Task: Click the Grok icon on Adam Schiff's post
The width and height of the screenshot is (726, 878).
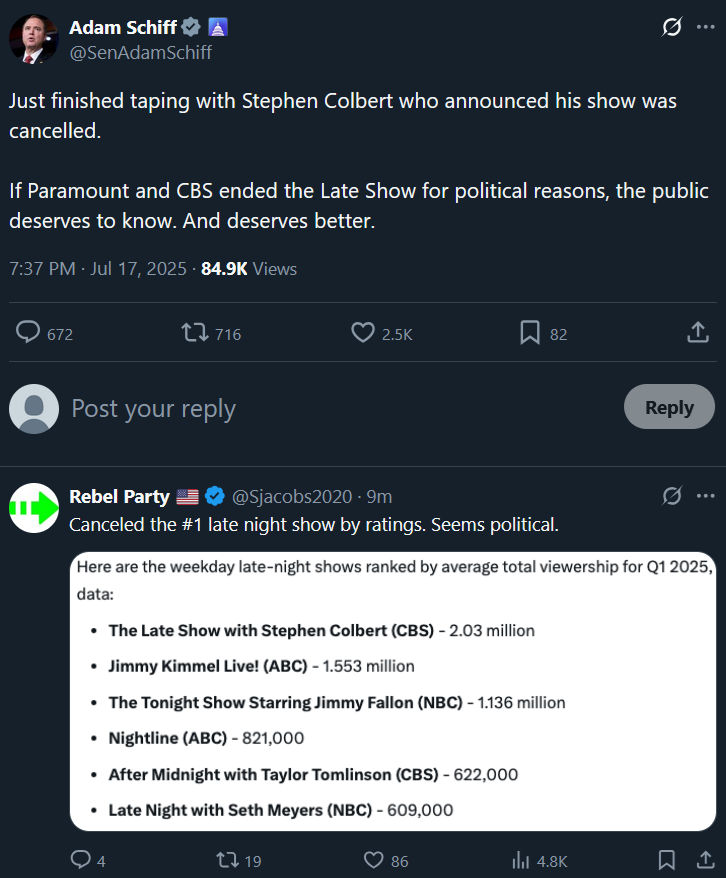Action: point(672,26)
